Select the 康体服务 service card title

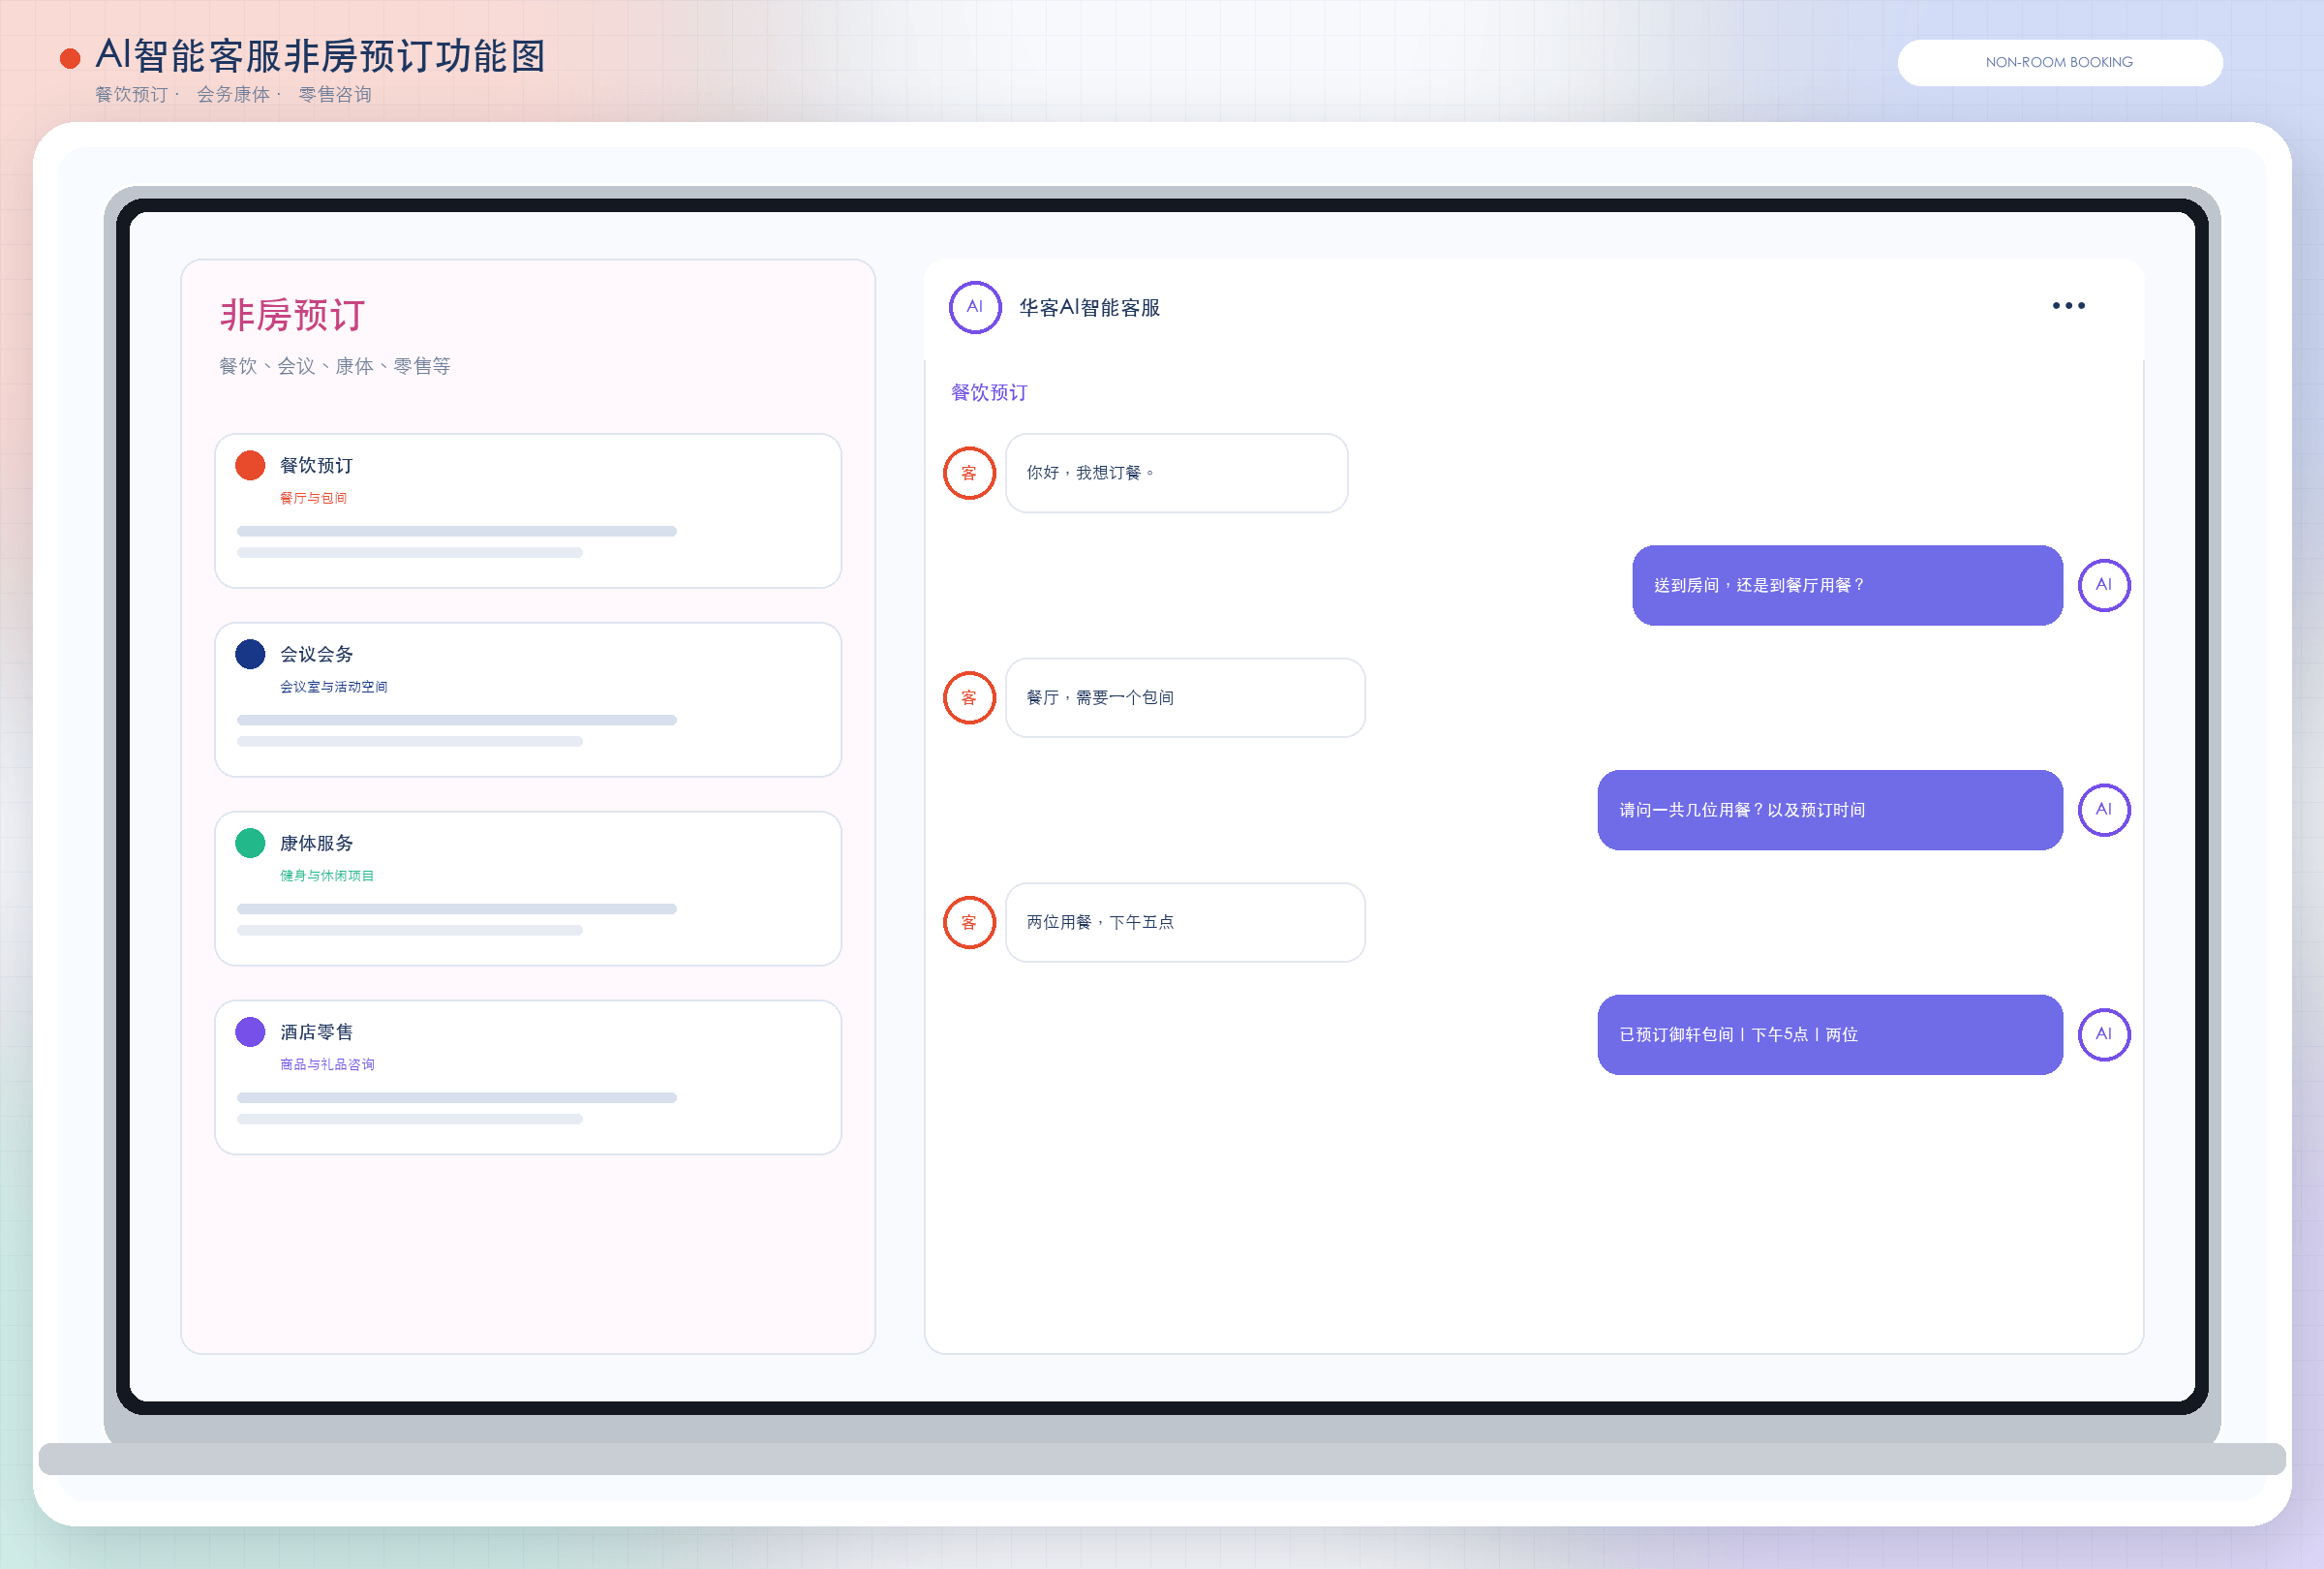(316, 843)
